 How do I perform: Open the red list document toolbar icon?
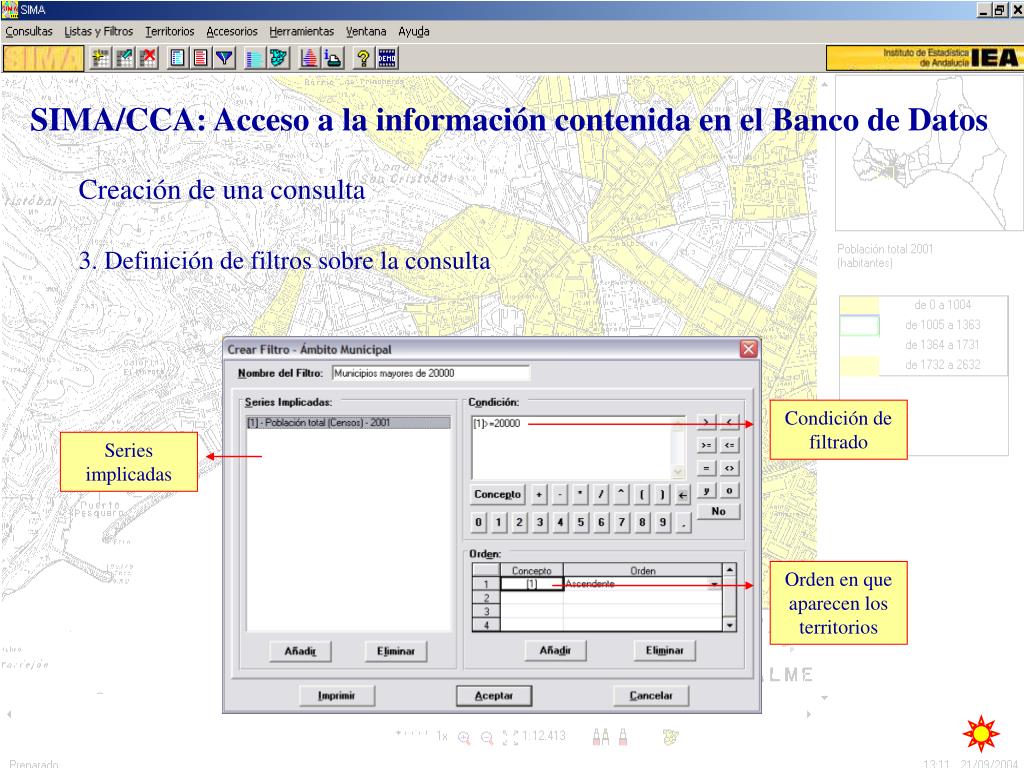200,59
